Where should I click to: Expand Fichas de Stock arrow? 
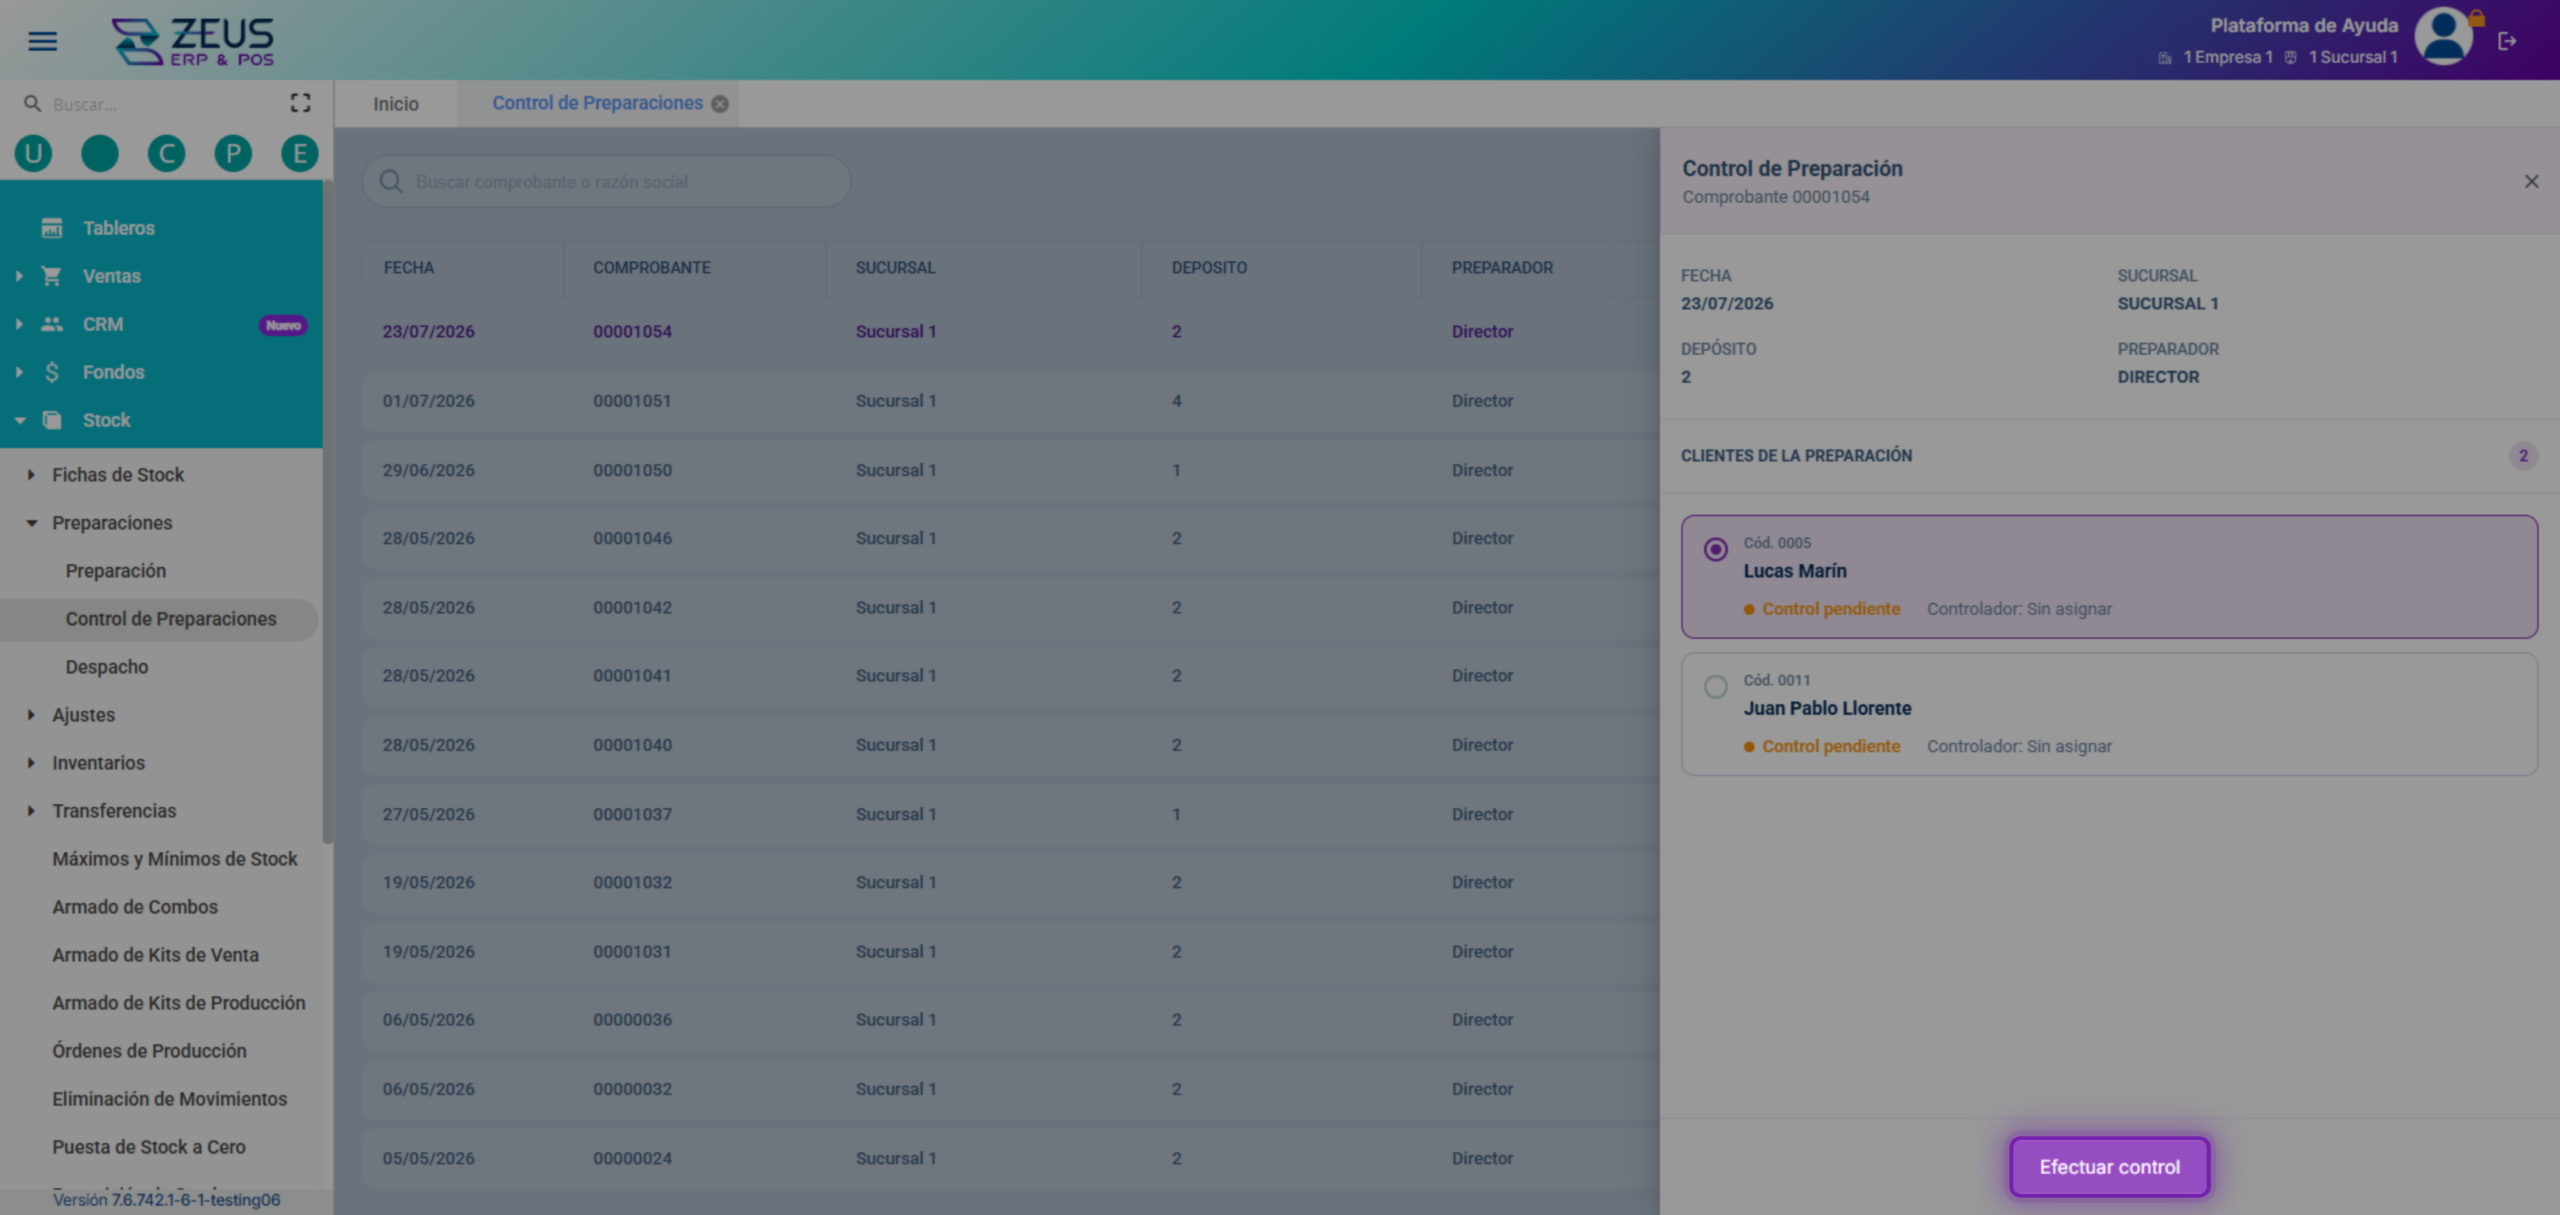point(31,475)
